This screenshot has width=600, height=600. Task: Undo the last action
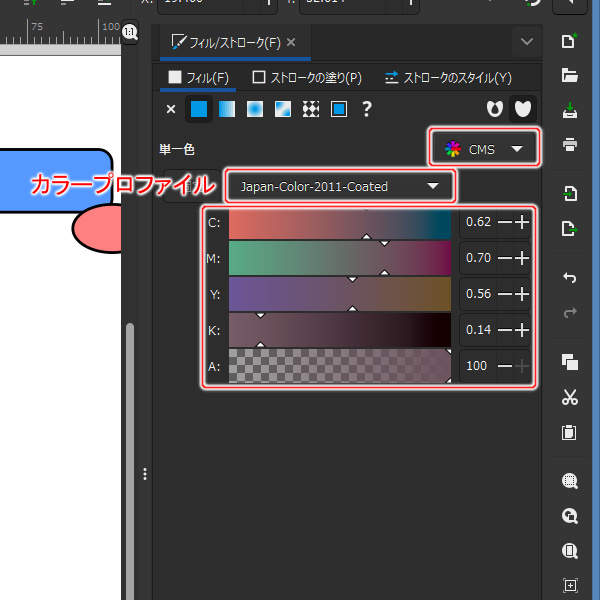[570, 277]
